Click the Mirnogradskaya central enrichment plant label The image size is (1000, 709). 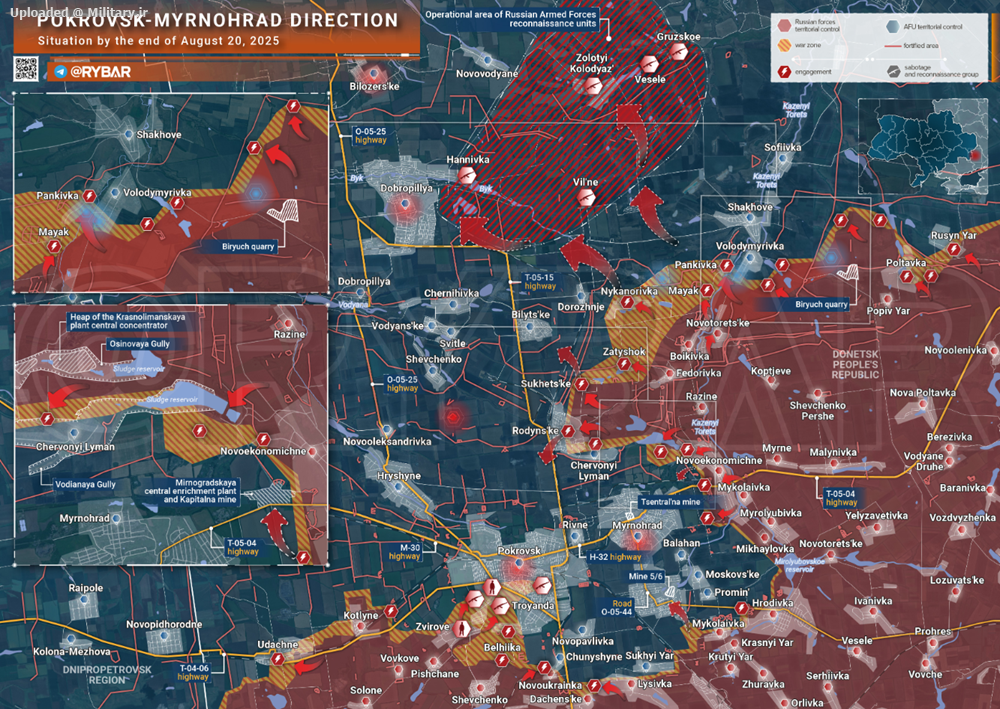[x=190, y=492]
